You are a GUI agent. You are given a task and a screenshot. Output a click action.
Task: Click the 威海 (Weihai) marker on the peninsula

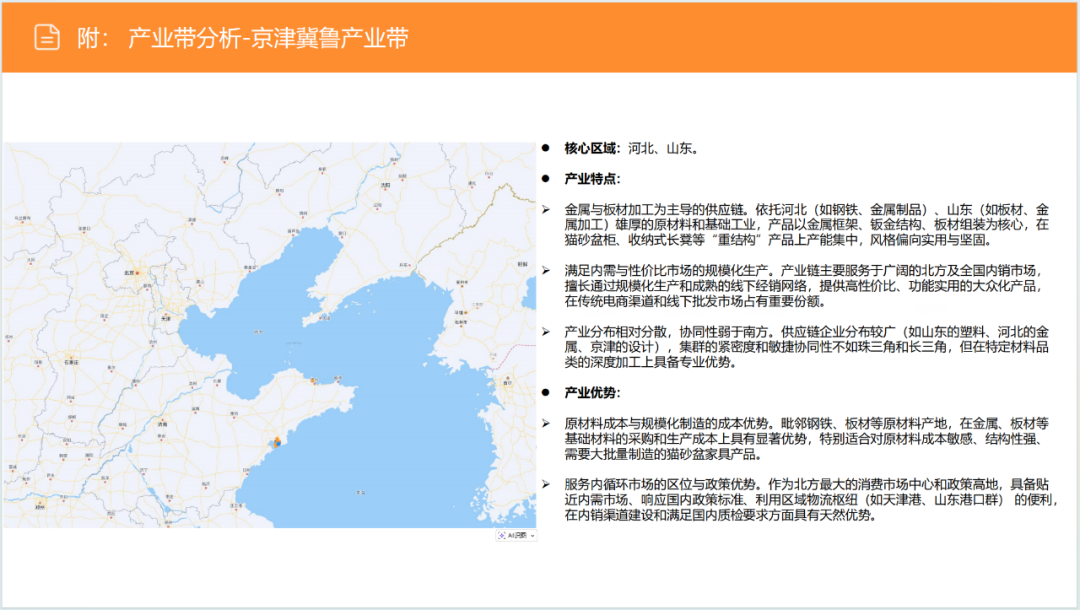pos(337,382)
